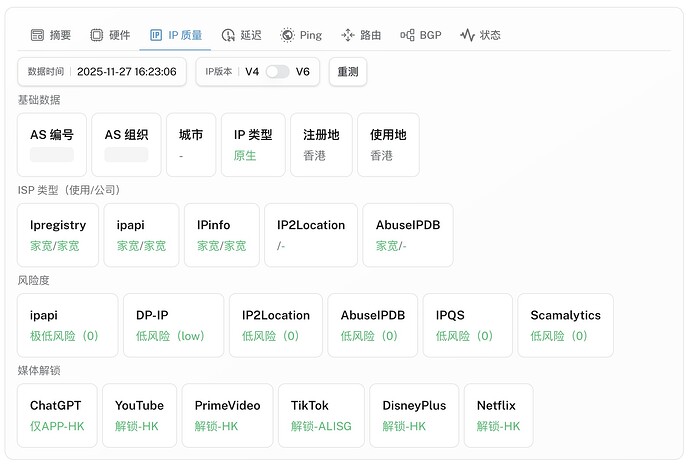690x466 pixels.
Task: Click TikTok 解锁-ALISG card
Action: pos(321,415)
